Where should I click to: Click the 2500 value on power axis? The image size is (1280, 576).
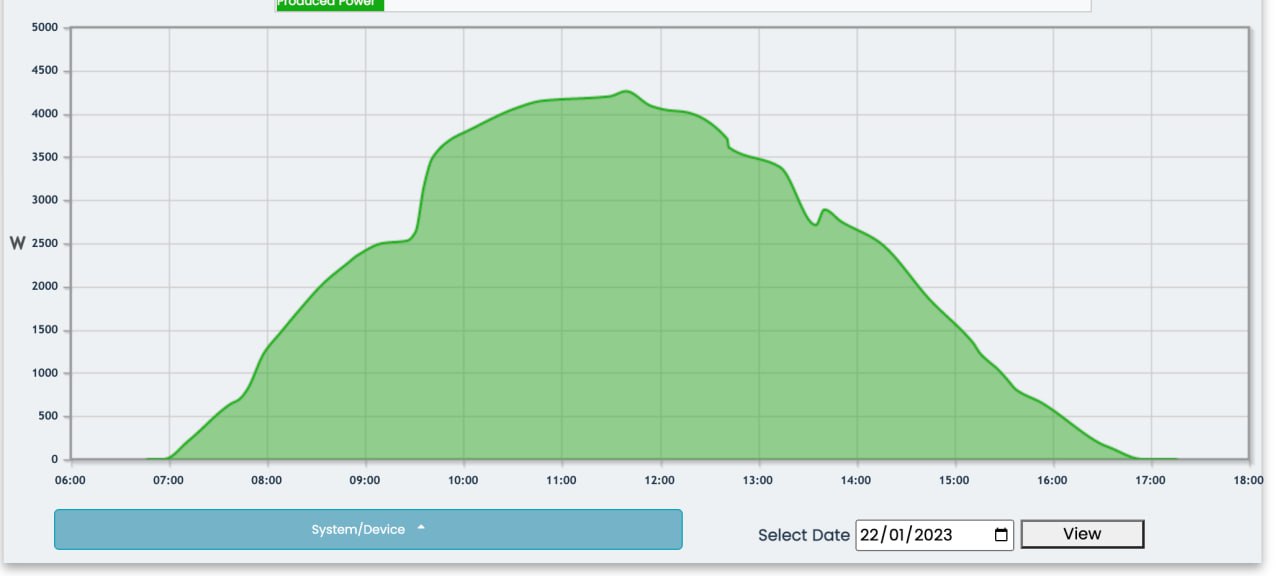click(44, 244)
